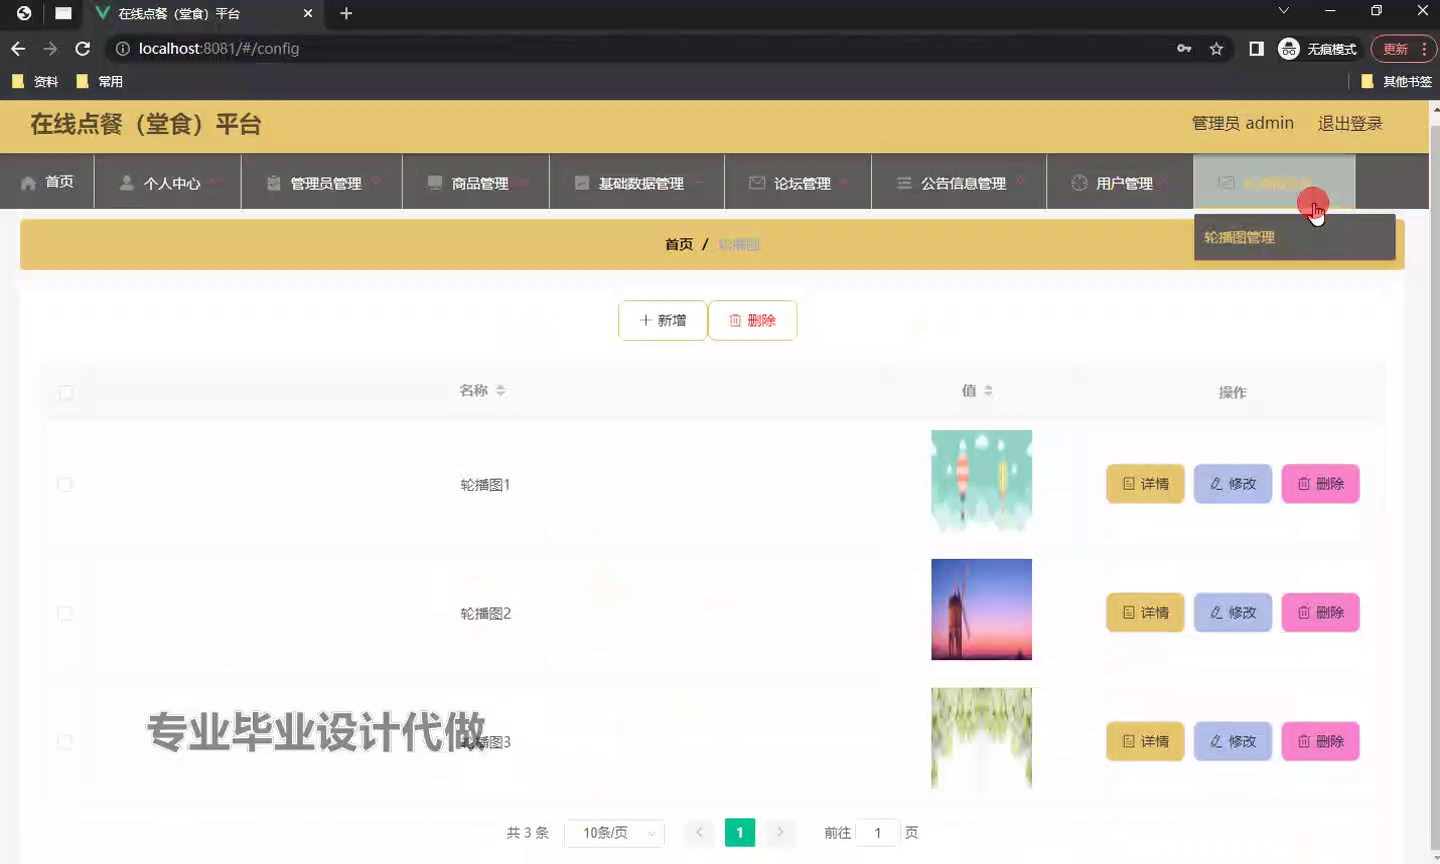Bookmark this page with the star icon

click(x=1216, y=48)
